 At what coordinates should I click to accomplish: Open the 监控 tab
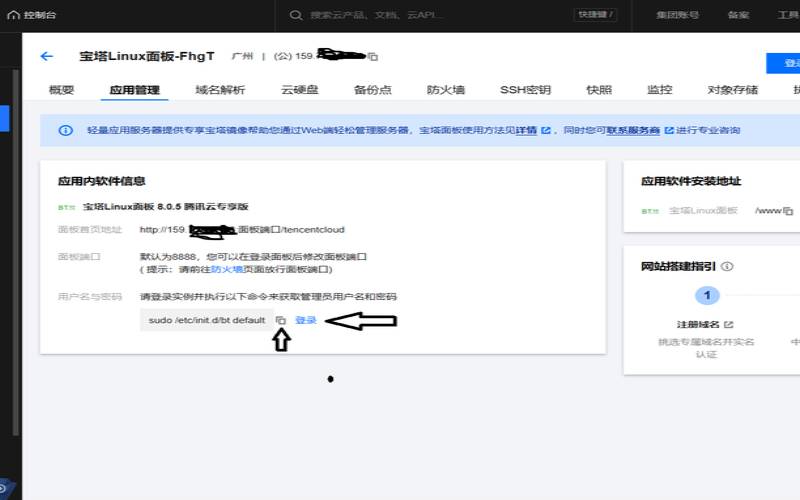659,90
